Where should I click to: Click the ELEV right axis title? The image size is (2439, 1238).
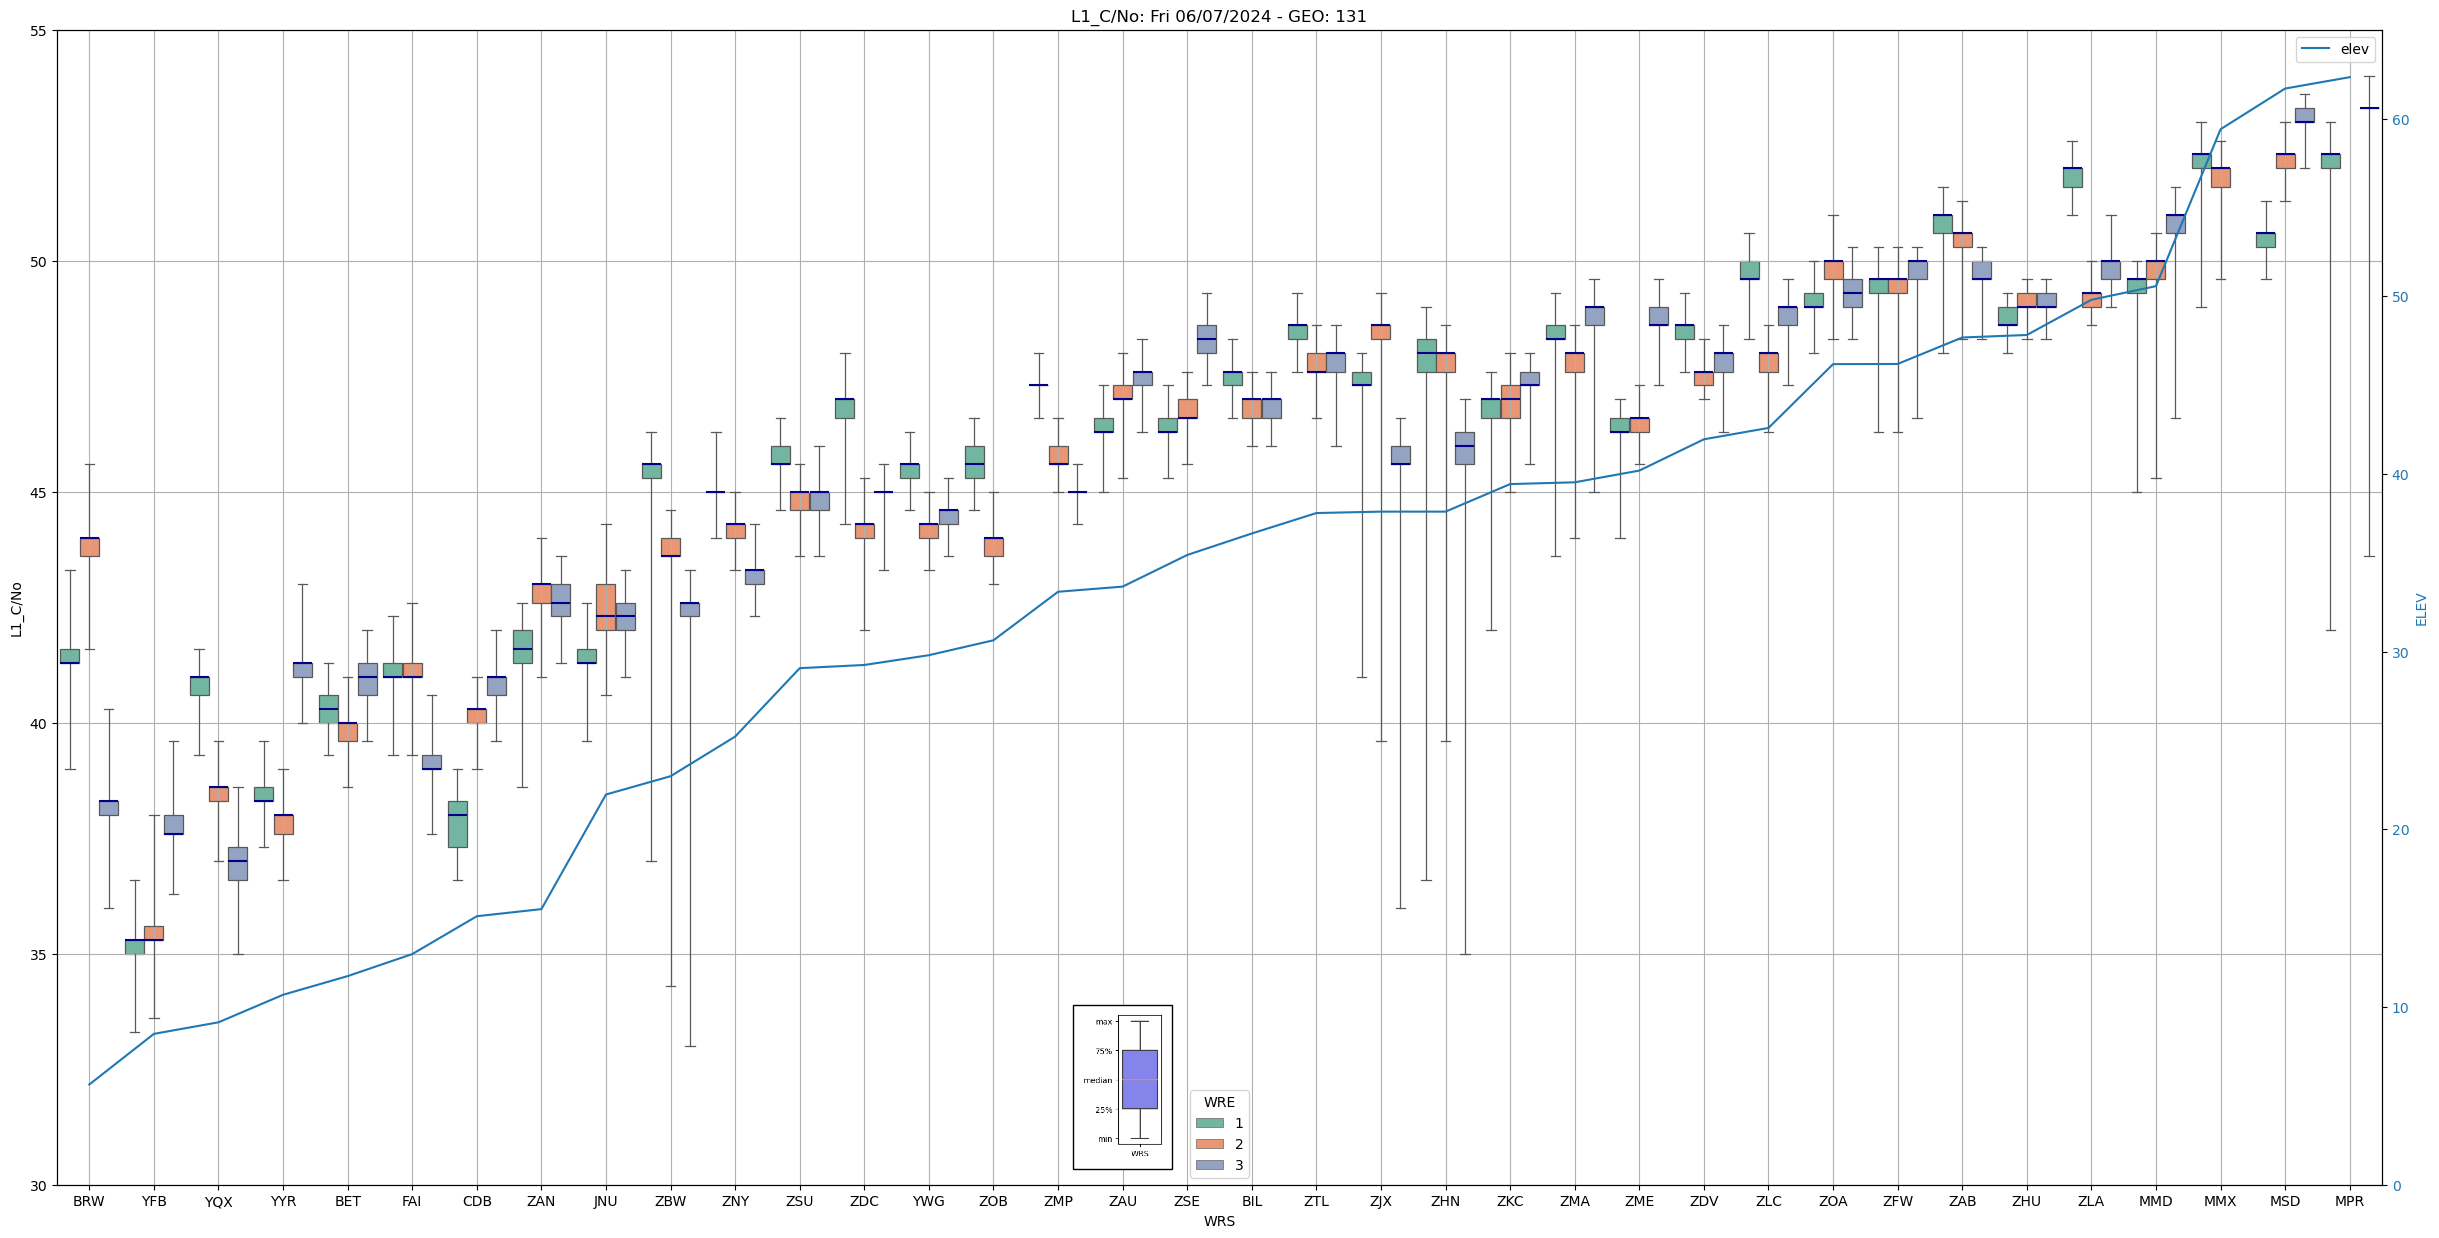click(x=2421, y=609)
